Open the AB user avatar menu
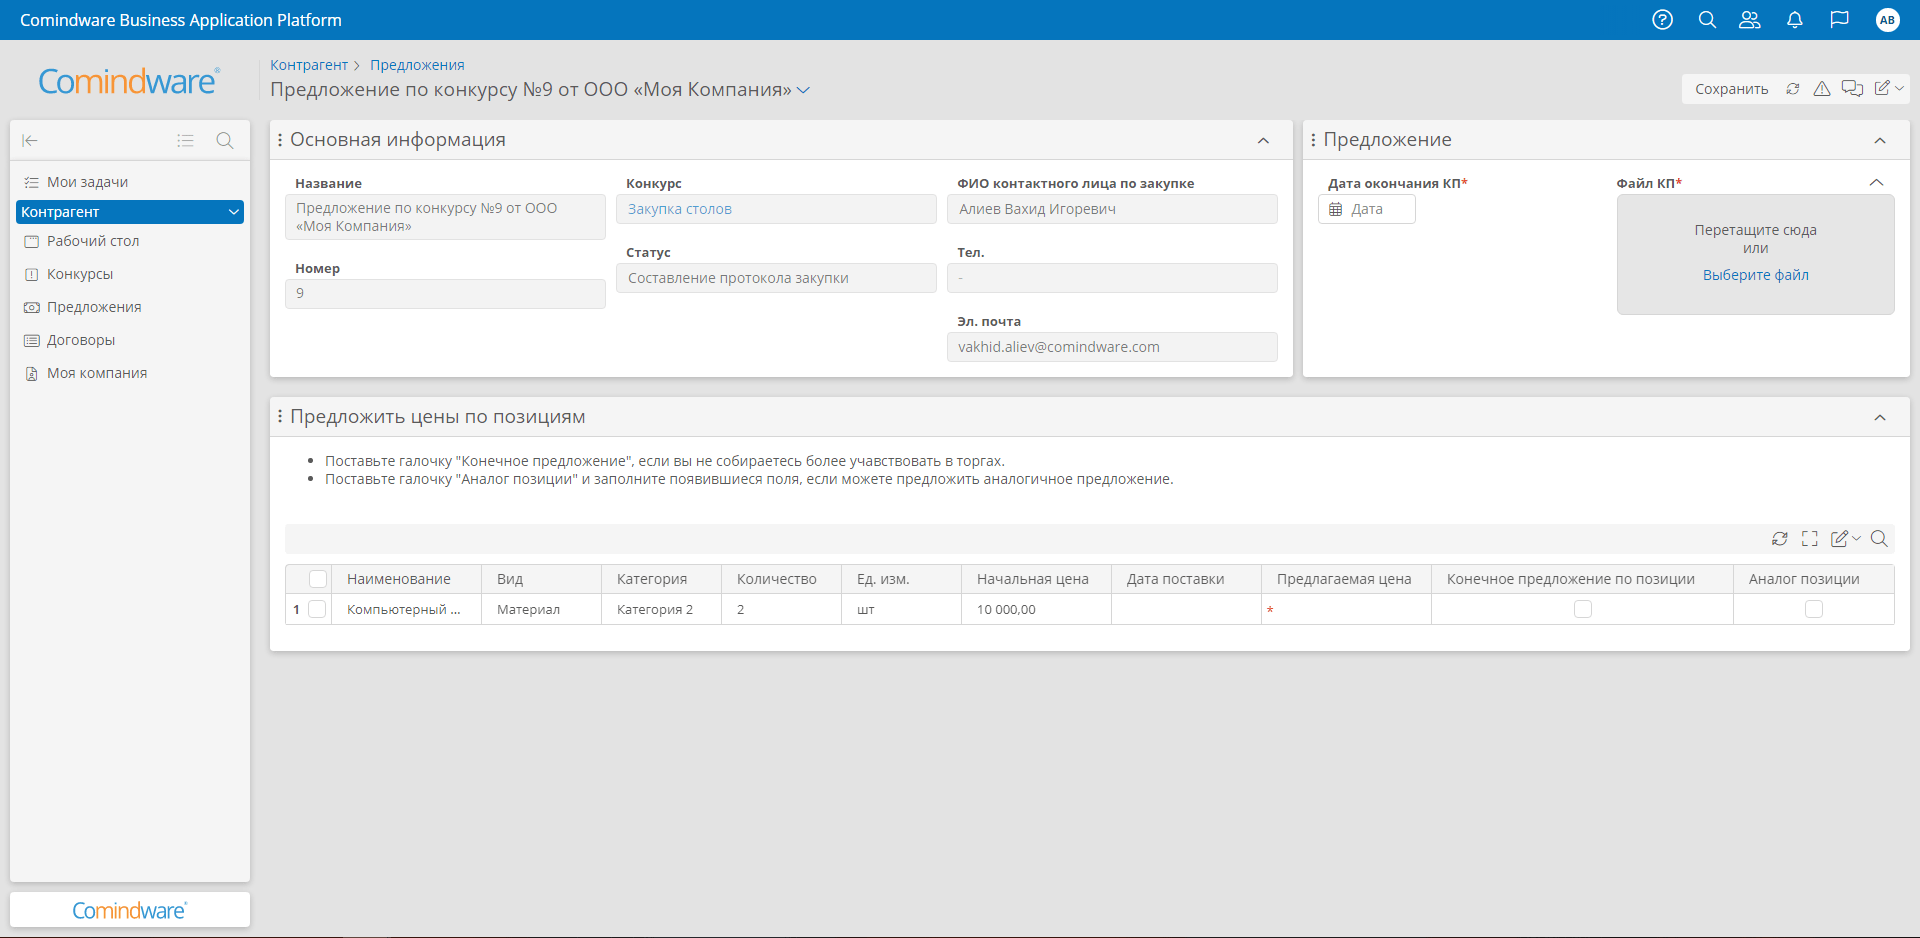Viewport: 1920px width, 938px height. click(1887, 20)
